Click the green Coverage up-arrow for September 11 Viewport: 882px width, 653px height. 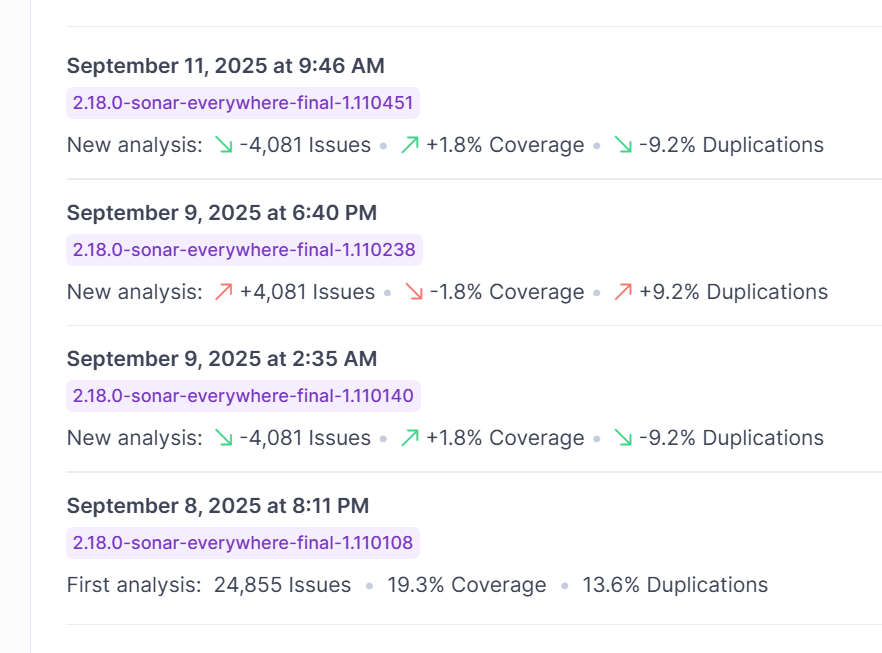coord(409,145)
